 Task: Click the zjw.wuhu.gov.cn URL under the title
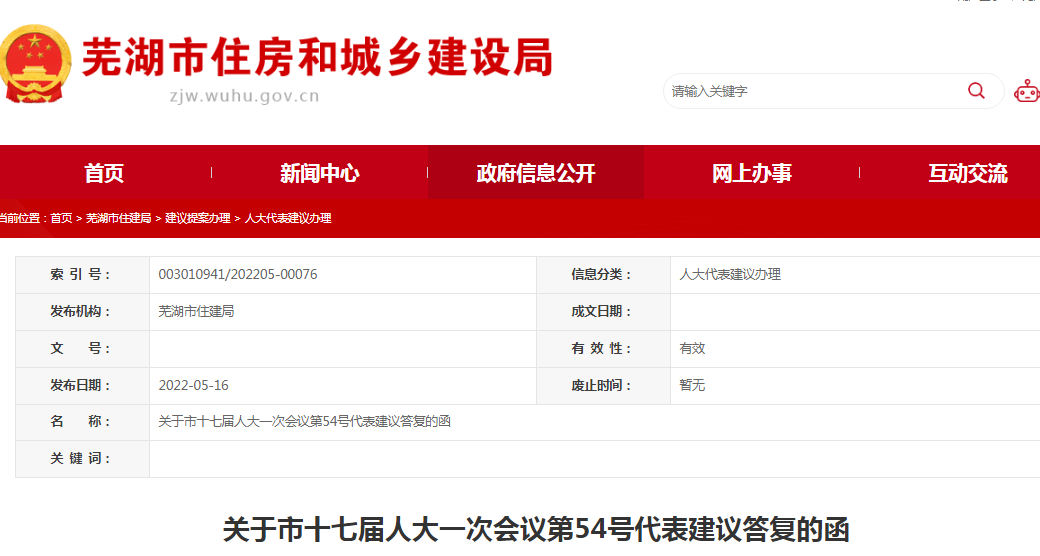coord(246,97)
